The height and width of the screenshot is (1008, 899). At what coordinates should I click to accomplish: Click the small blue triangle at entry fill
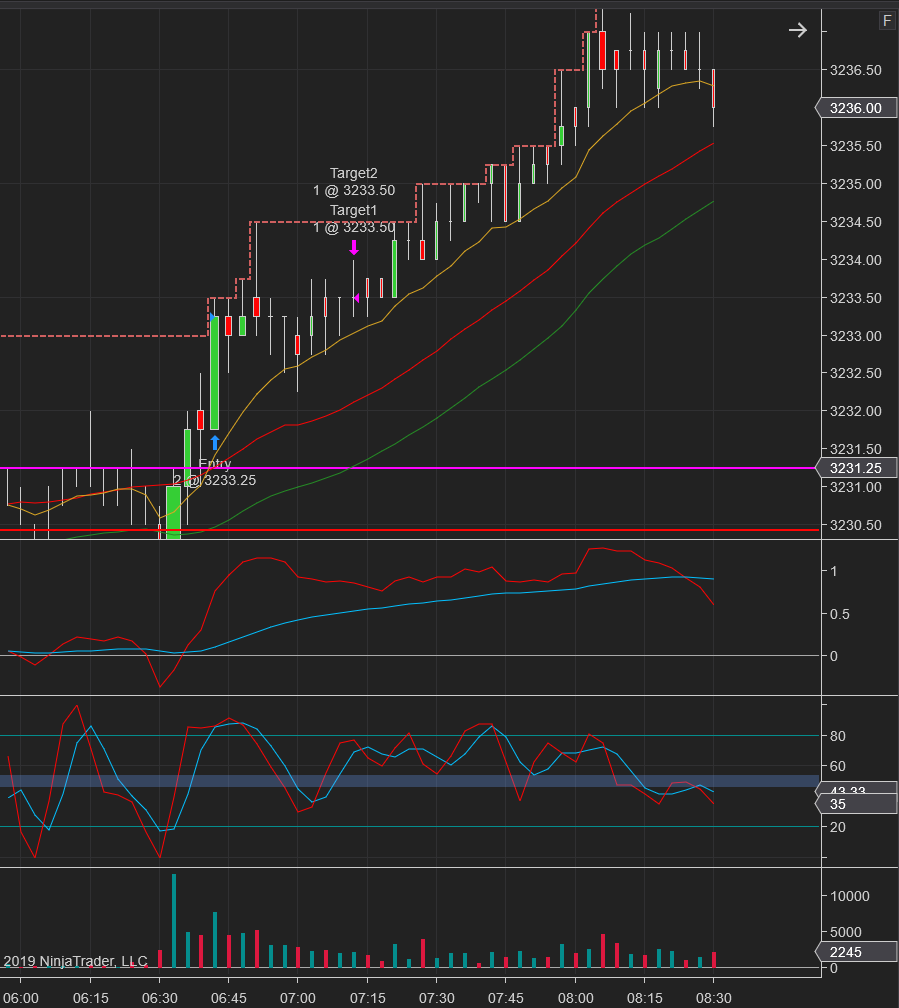tap(213, 317)
